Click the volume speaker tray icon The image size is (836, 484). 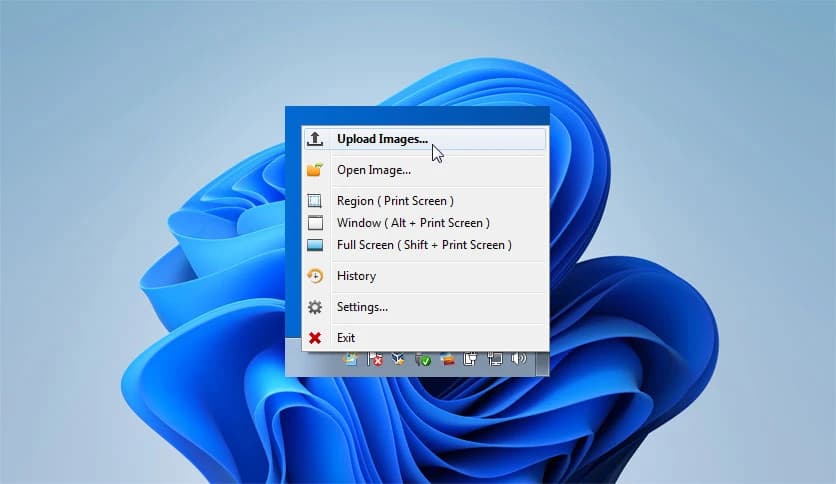(x=518, y=358)
